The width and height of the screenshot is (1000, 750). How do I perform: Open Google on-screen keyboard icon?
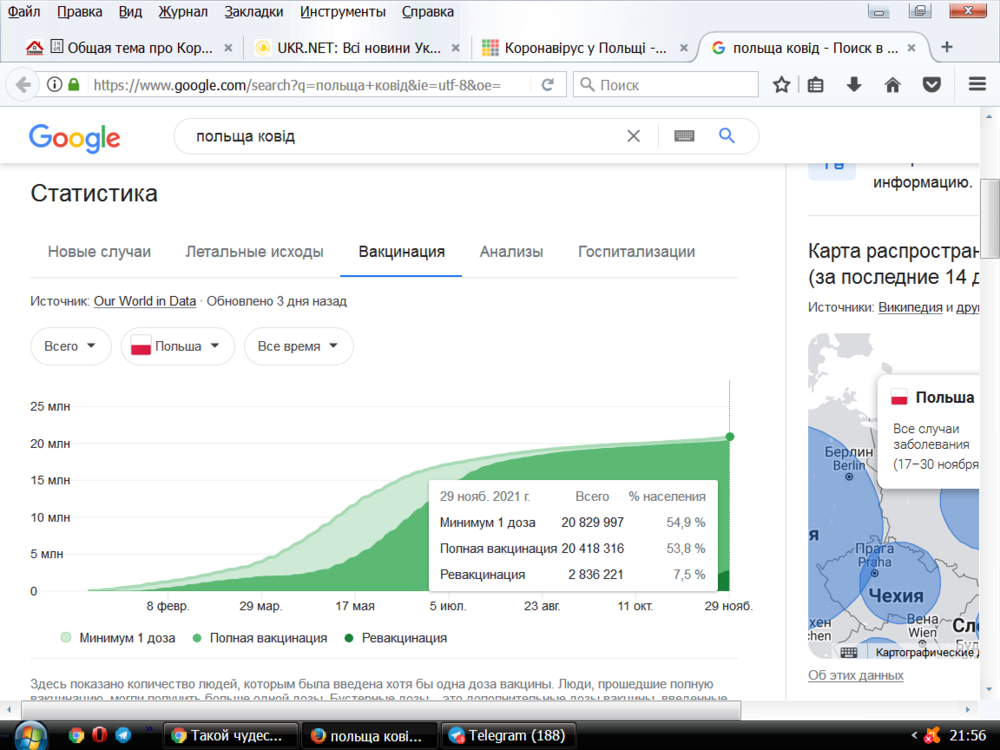coord(684,136)
